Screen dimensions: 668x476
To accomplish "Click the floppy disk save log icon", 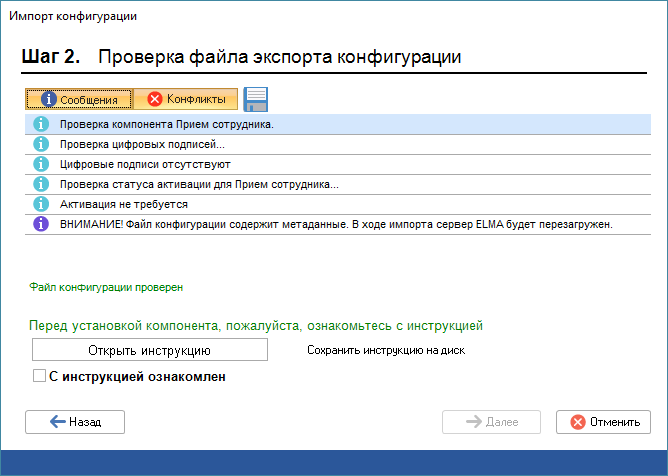I will (x=256, y=99).
